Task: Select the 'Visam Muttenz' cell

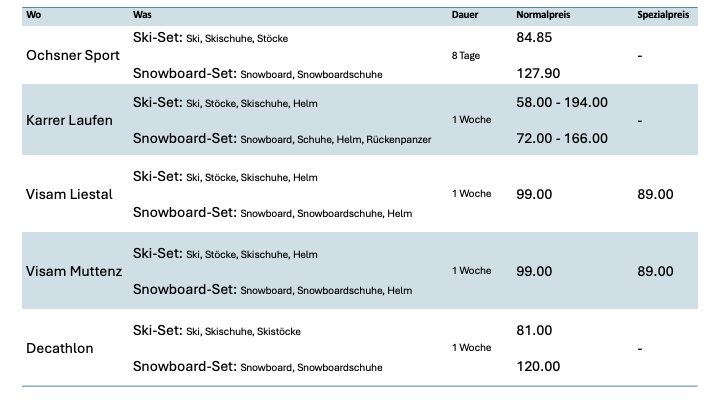Action: 73,271
